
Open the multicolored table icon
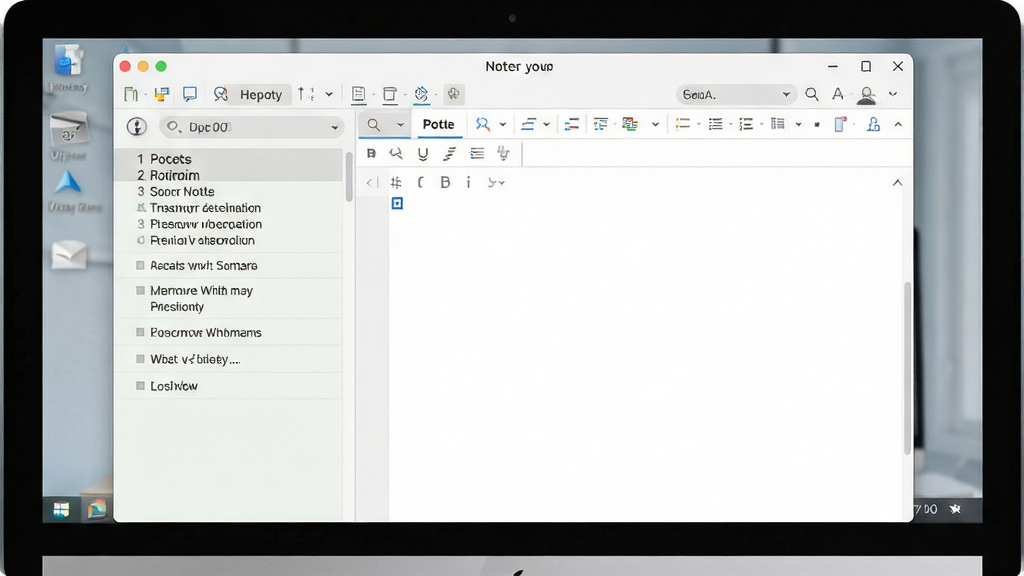(x=630, y=125)
